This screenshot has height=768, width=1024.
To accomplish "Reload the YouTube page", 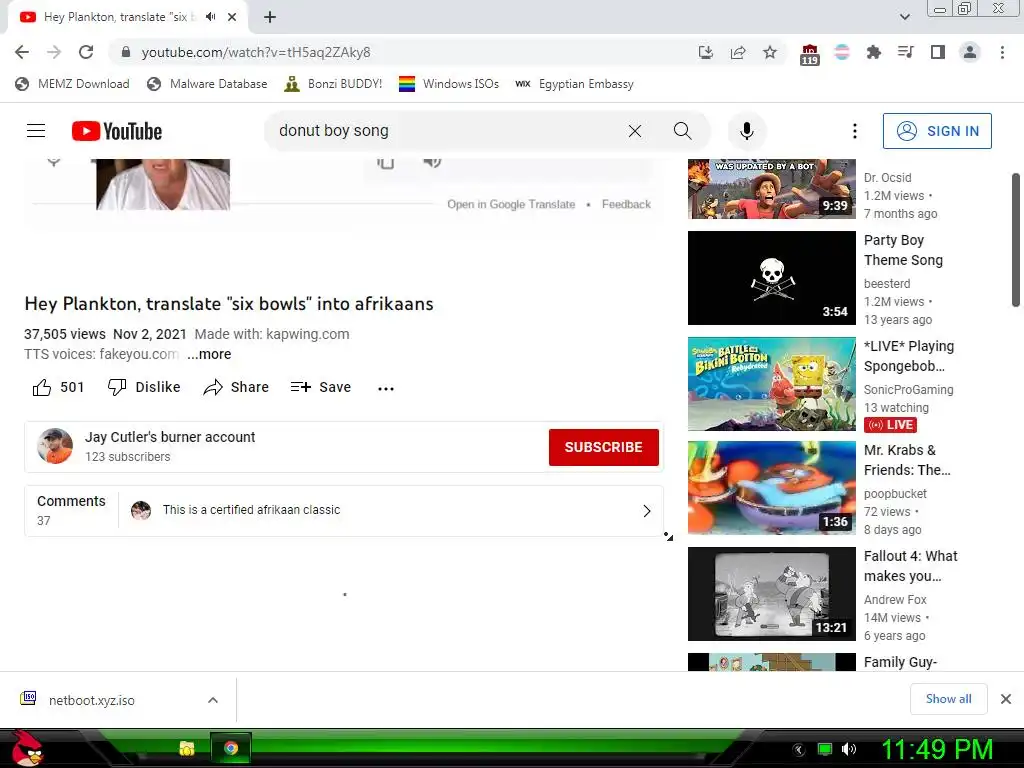I will click(x=86, y=52).
